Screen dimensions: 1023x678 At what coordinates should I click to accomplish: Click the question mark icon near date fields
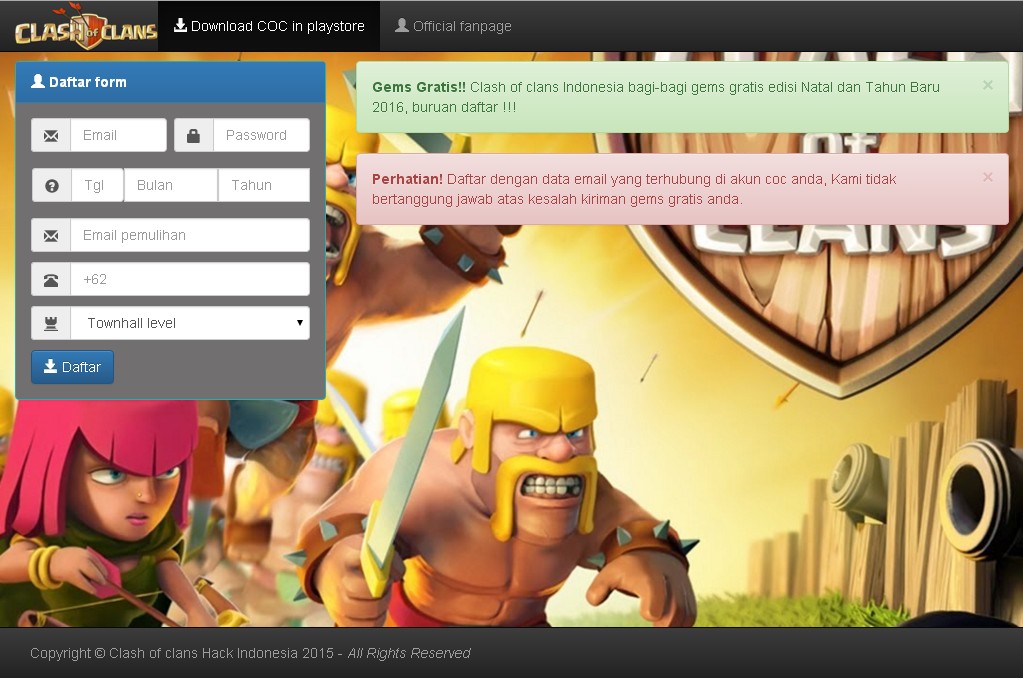tap(52, 184)
